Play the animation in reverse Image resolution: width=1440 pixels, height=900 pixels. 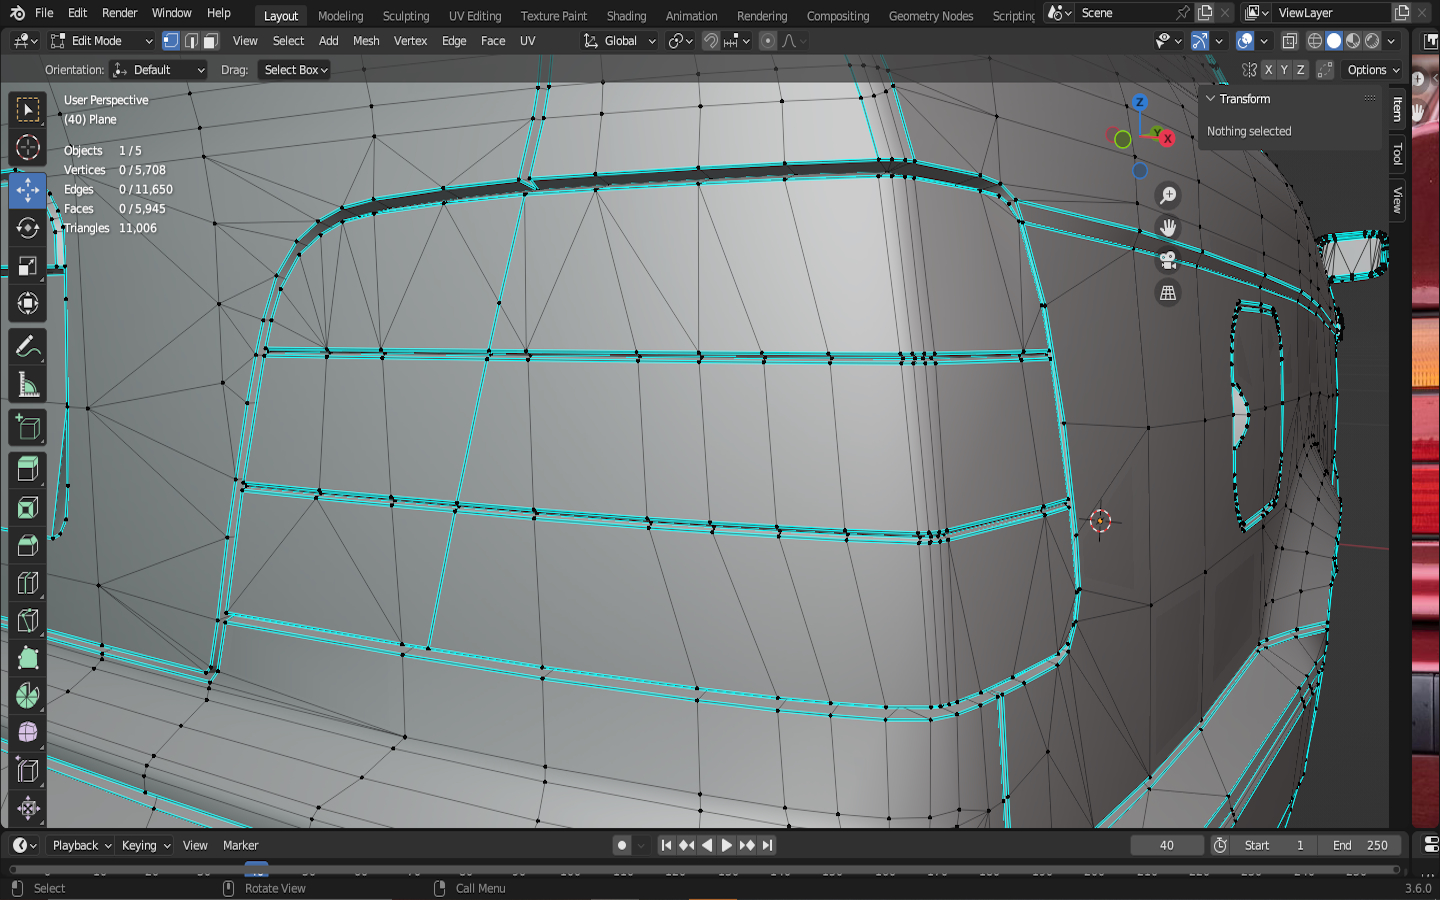tap(707, 845)
